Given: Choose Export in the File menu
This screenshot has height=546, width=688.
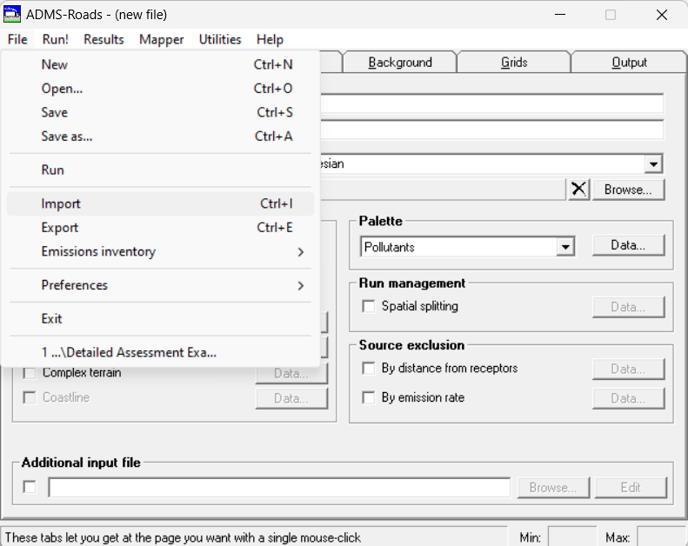Looking at the screenshot, I should pos(60,228).
